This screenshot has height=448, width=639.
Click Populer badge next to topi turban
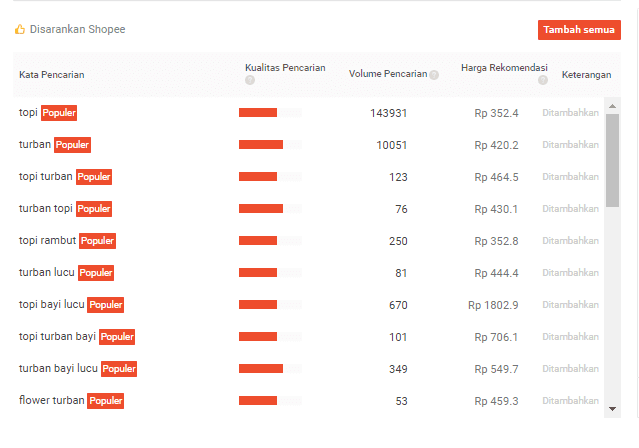[x=94, y=177]
